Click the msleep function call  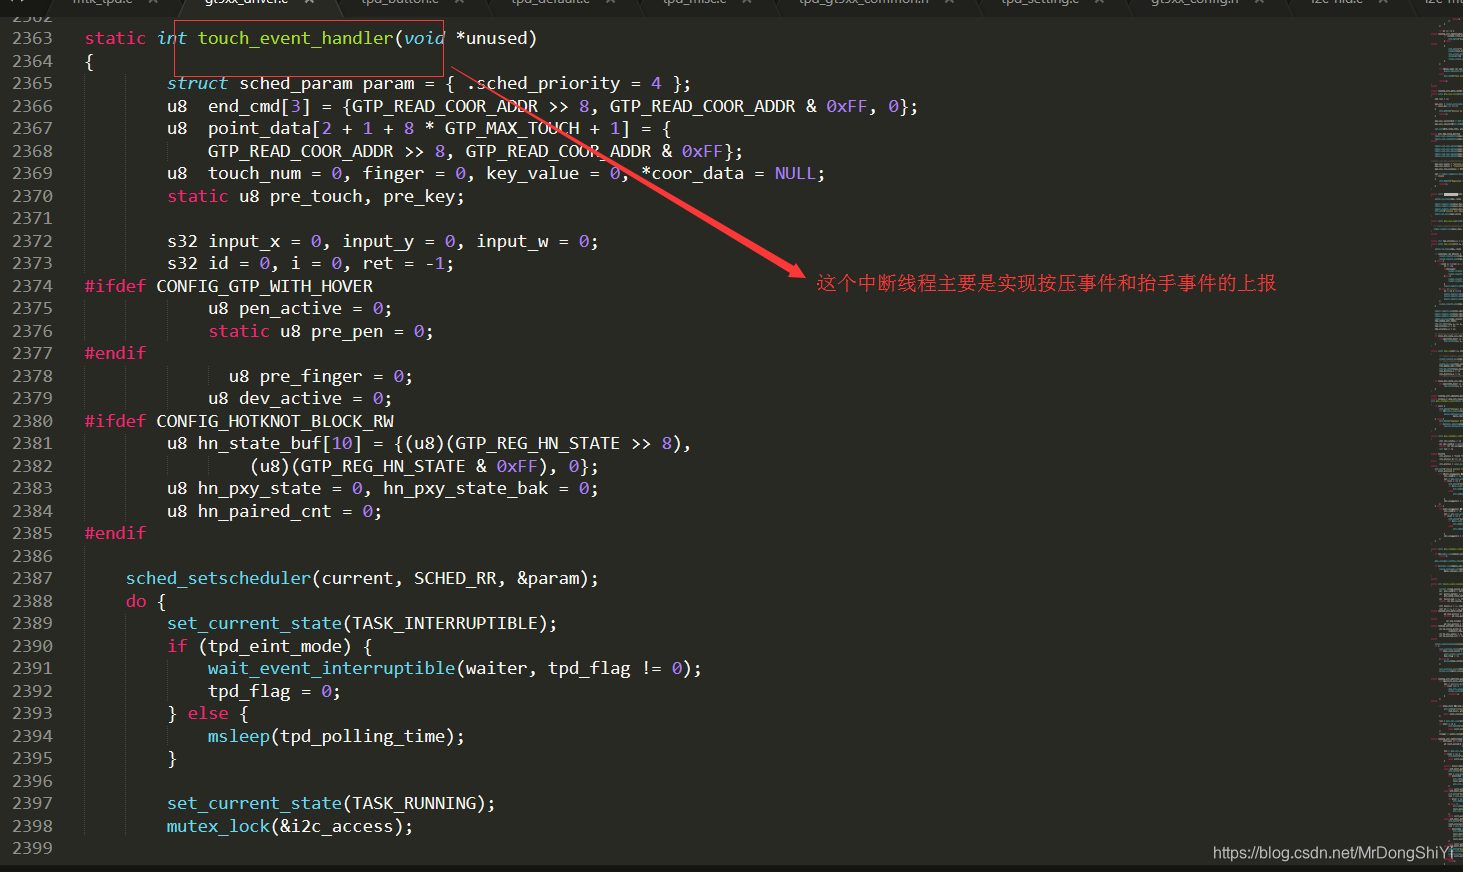(x=239, y=736)
